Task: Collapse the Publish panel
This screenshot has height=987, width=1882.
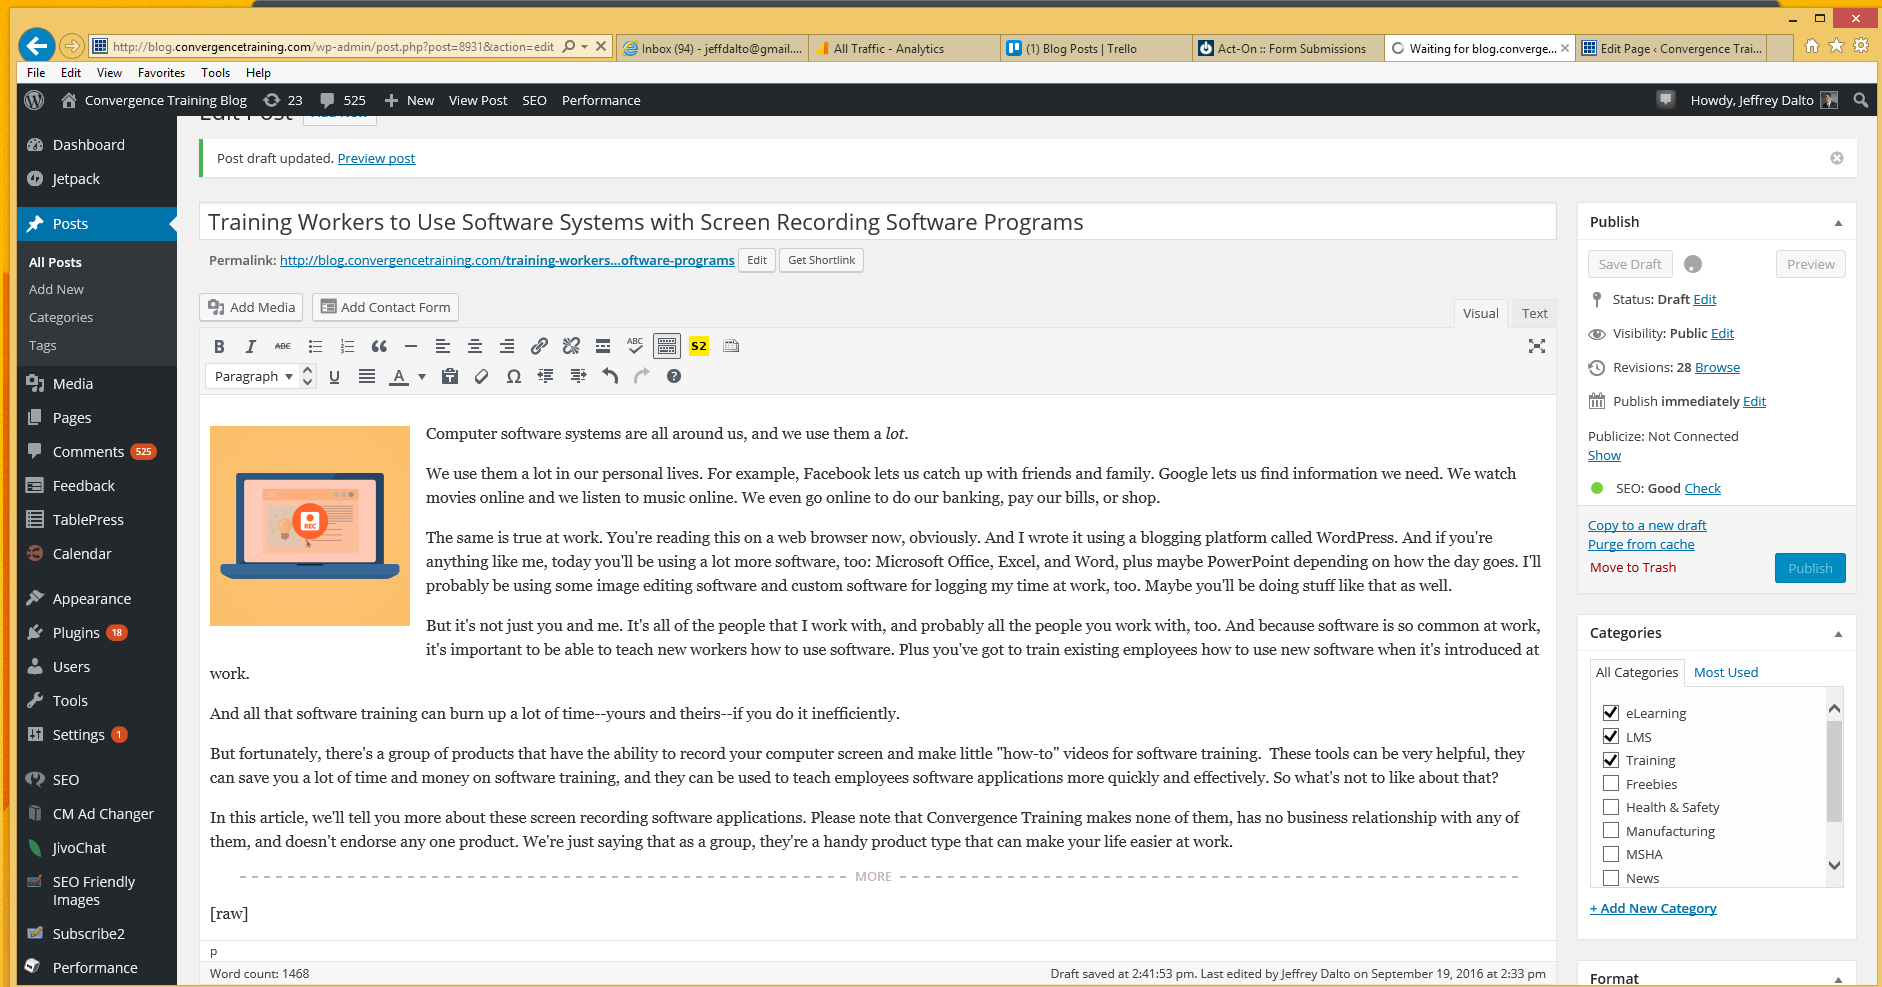Action: tap(1838, 223)
